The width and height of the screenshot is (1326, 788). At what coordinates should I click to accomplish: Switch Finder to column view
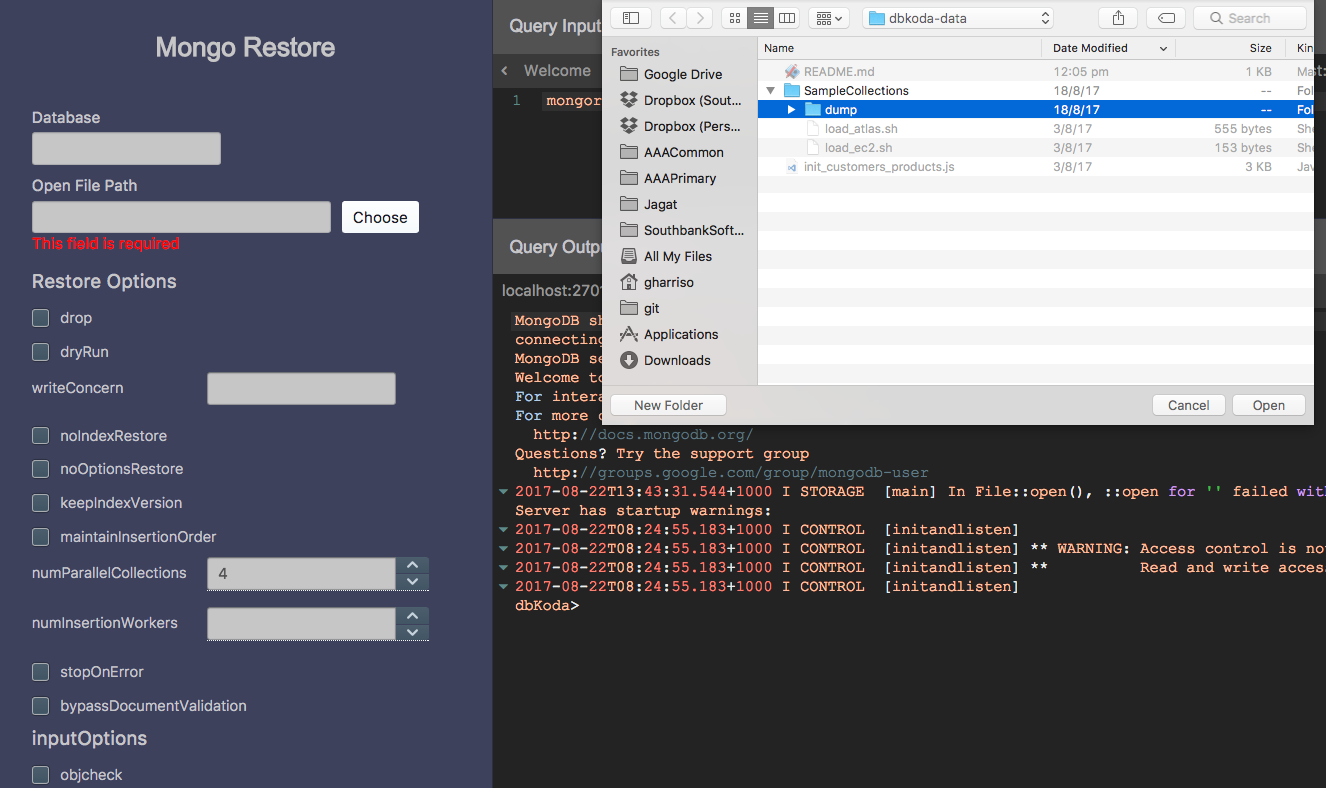coord(786,18)
